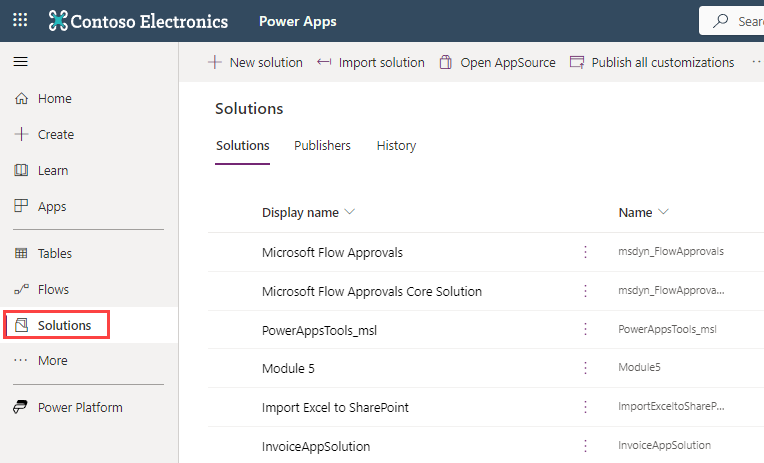The width and height of the screenshot is (764, 463).
Task: Open toolbar overflow ellipsis menu
Action: tap(757, 62)
